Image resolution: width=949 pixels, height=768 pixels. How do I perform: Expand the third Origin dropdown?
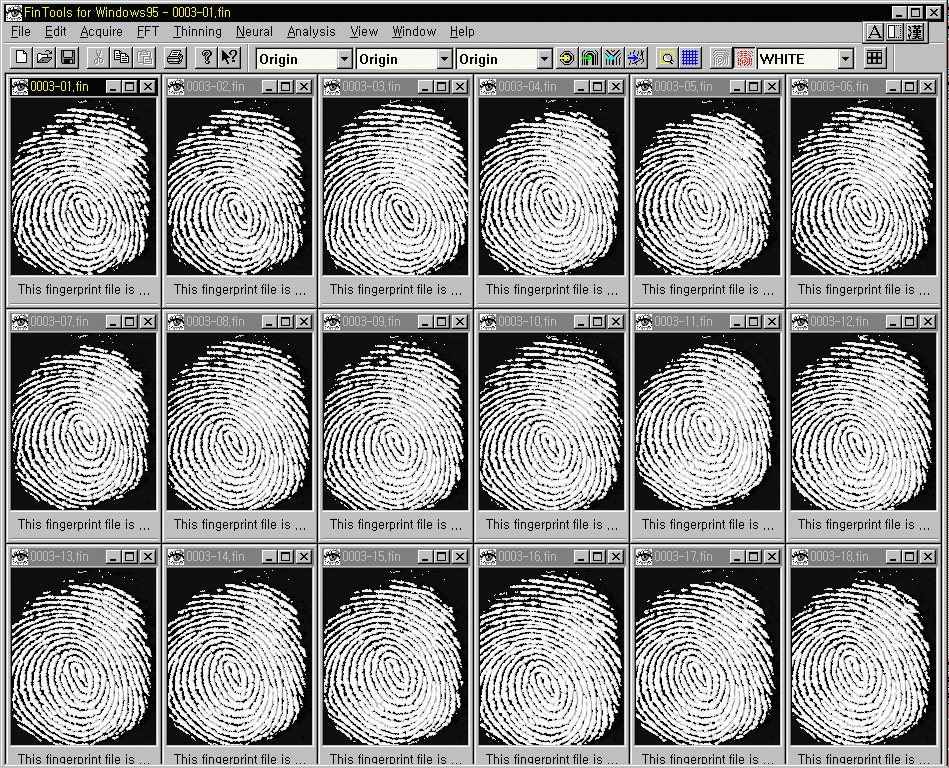pos(544,59)
